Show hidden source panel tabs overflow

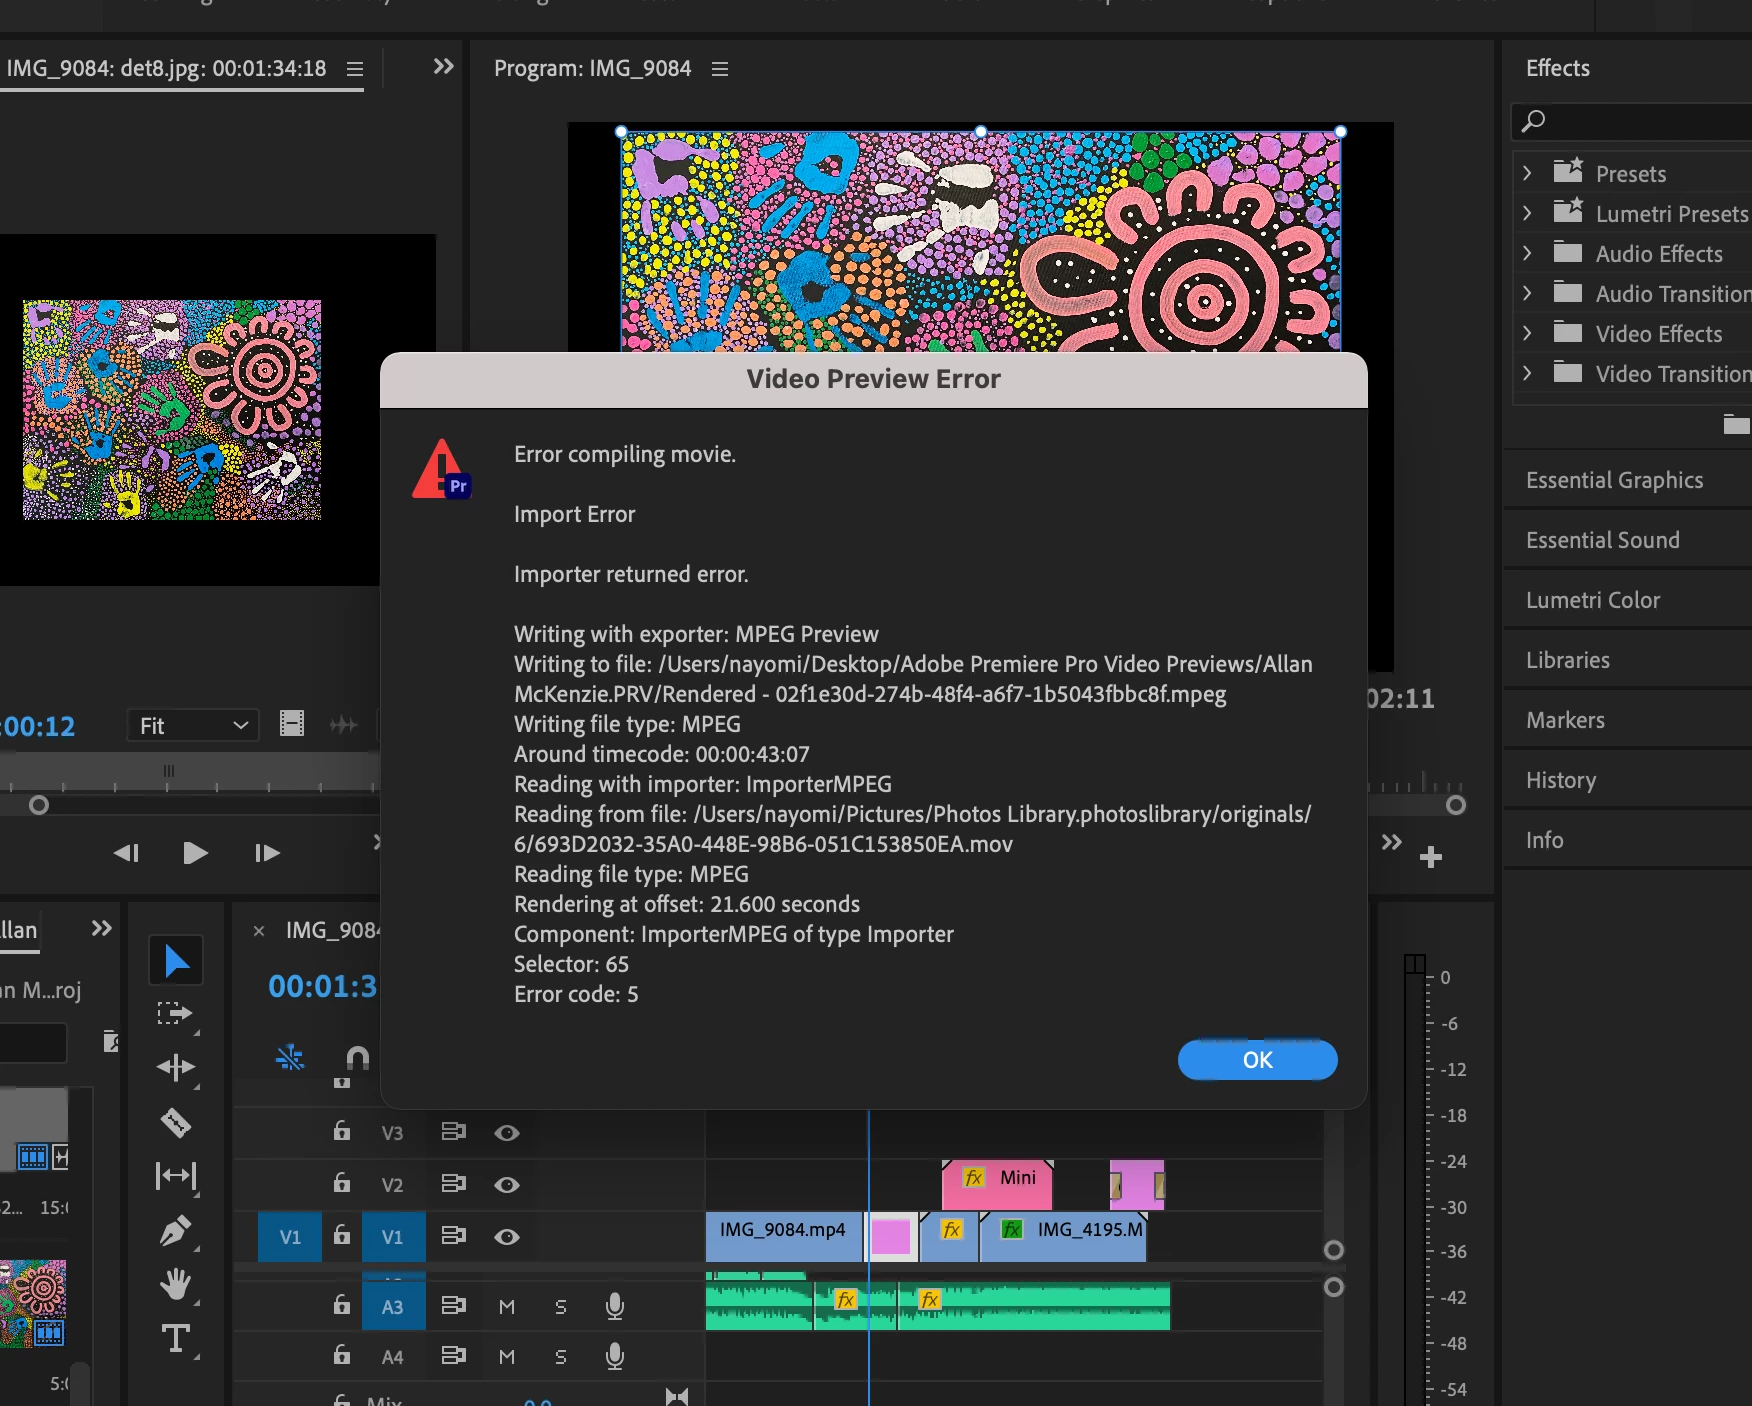(x=443, y=67)
